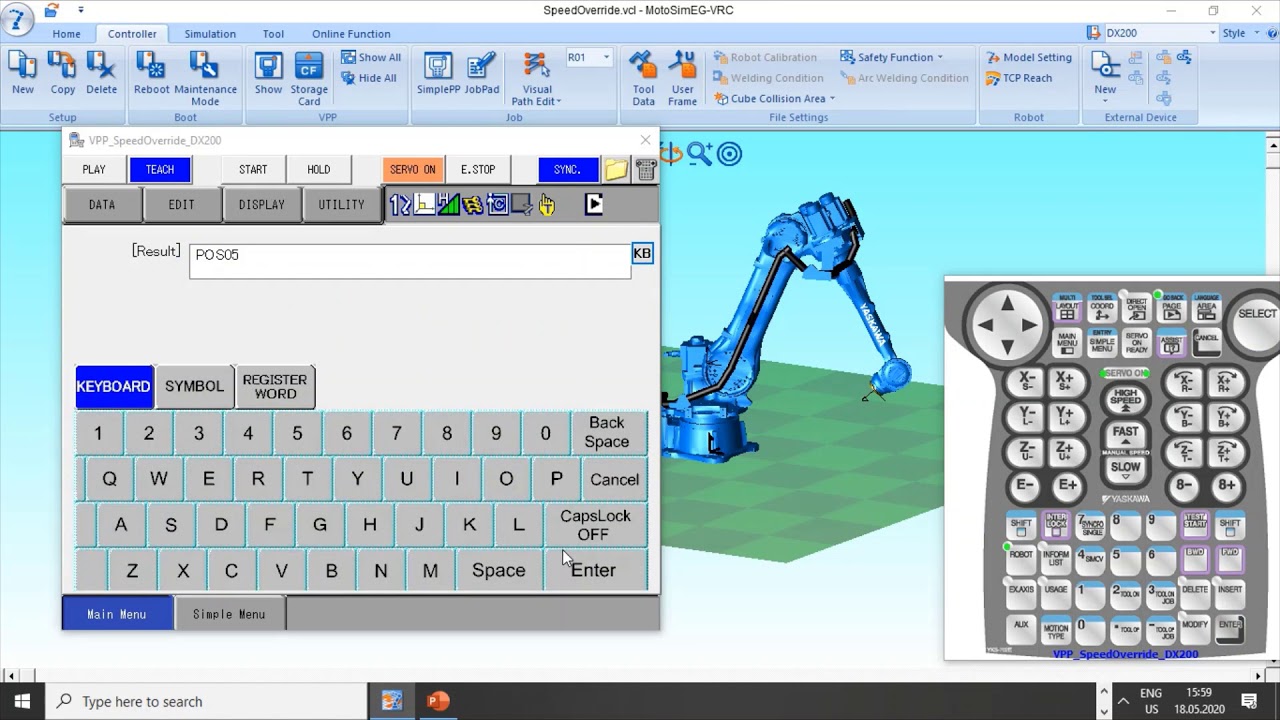Open Tool Data settings
Viewport: 1280px width, 720px height.
[x=643, y=79]
